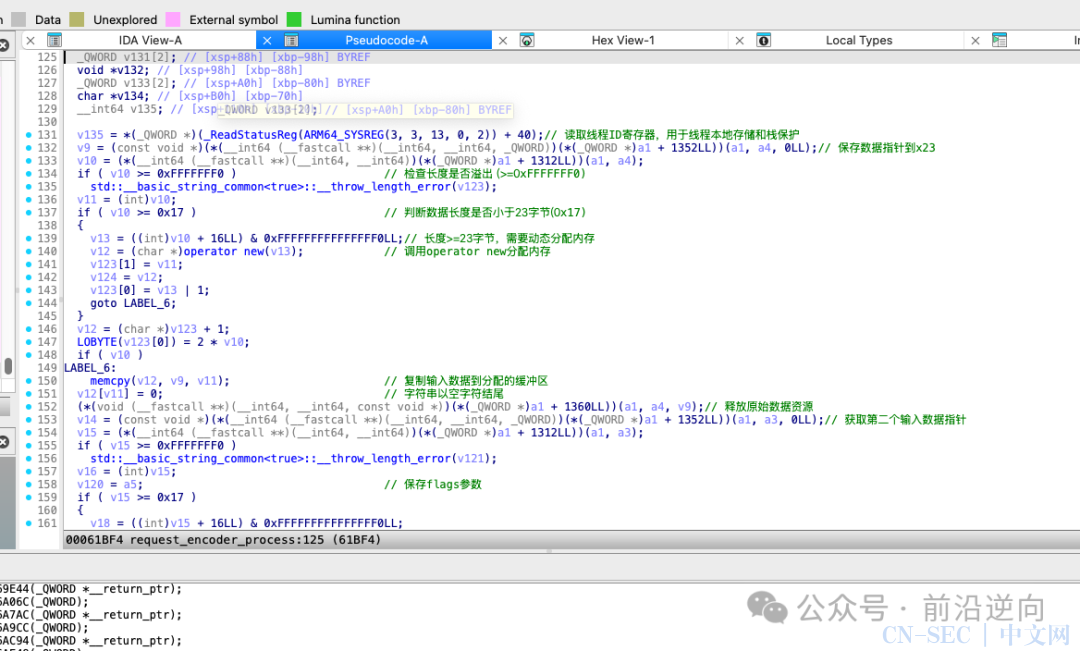This screenshot has height=651, width=1080.
Task: Click 'v16 = (int)v15;' on line 157
Action: coord(127,472)
